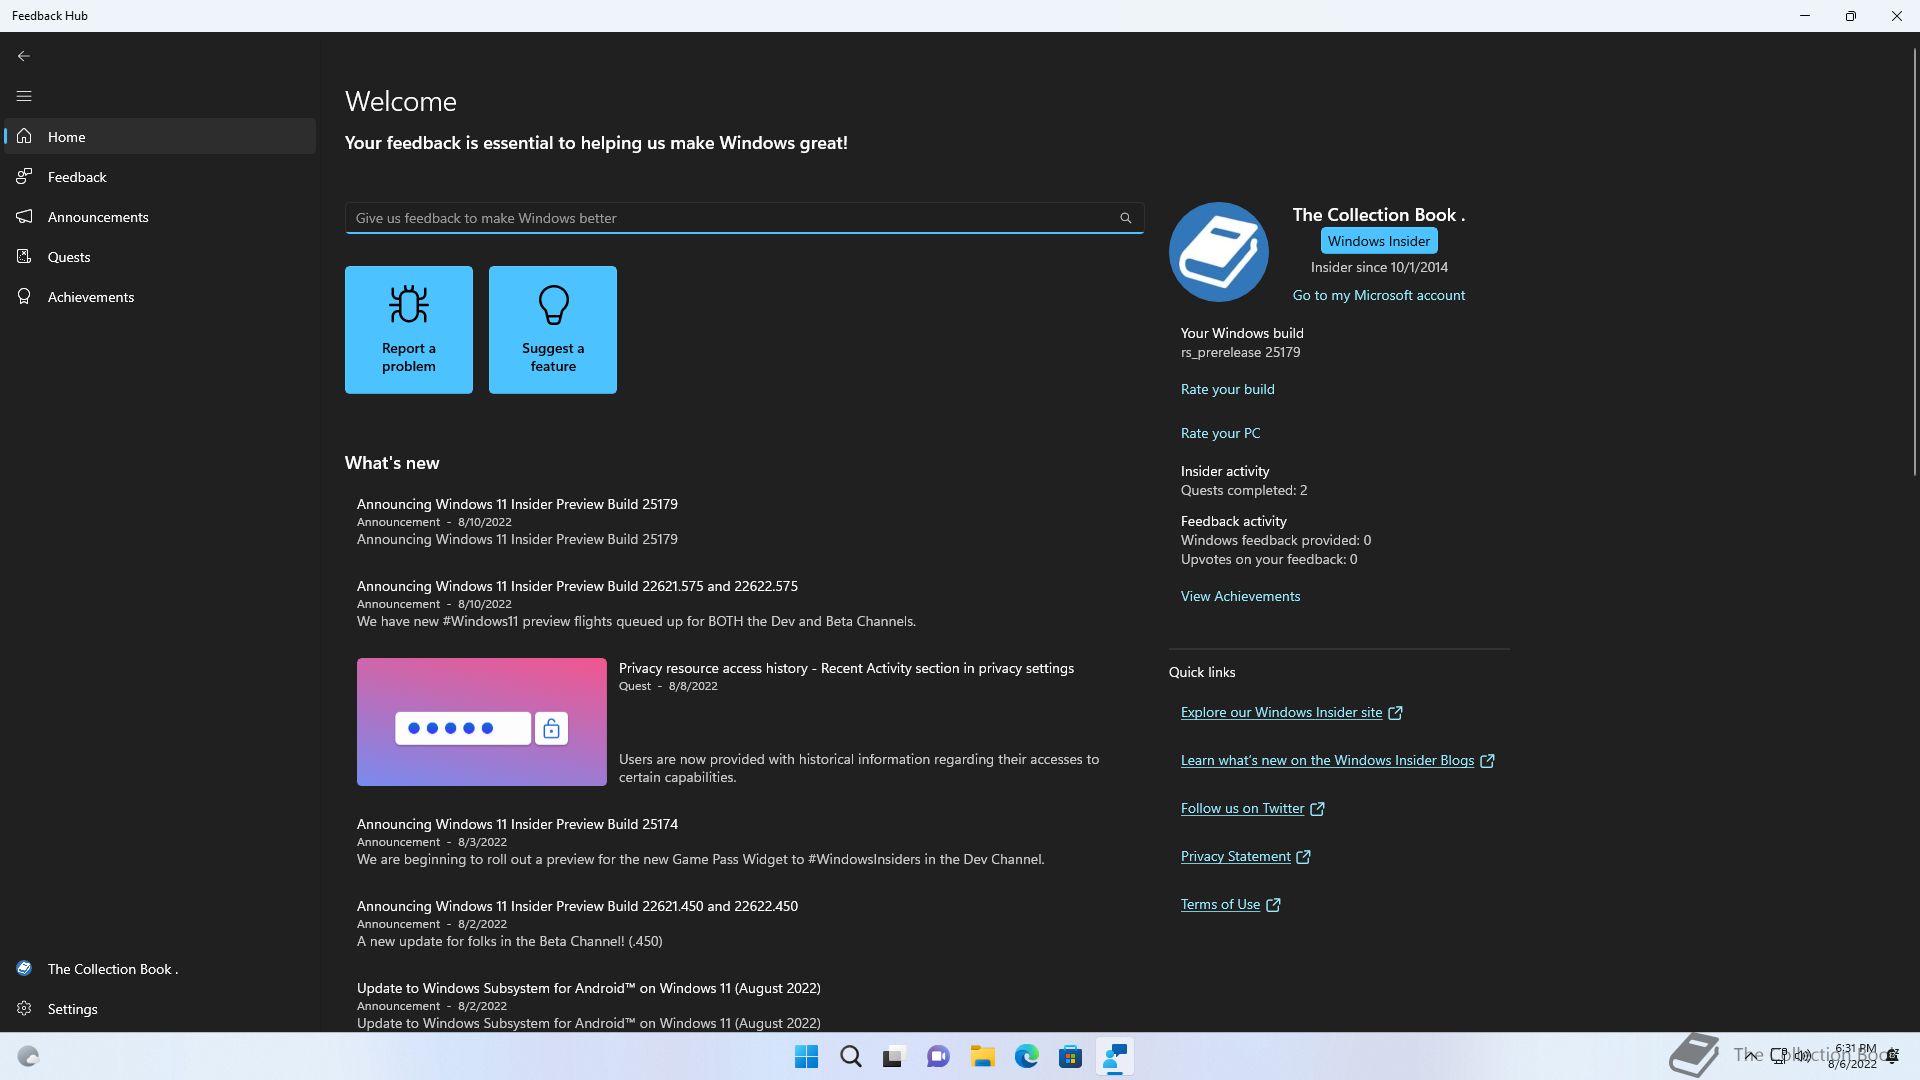Click the Rate your build link
This screenshot has width=1920, height=1080.
tap(1227, 389)
